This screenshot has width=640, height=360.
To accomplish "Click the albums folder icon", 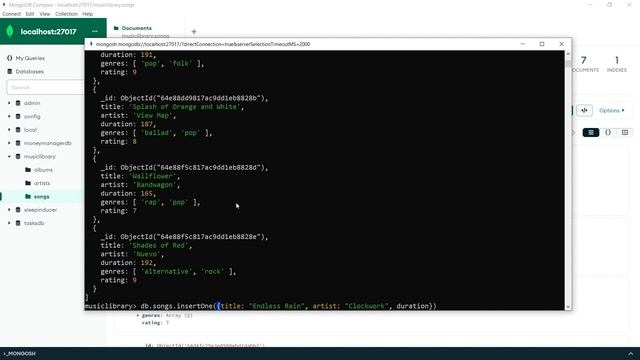I will click(x=28, y=170).
